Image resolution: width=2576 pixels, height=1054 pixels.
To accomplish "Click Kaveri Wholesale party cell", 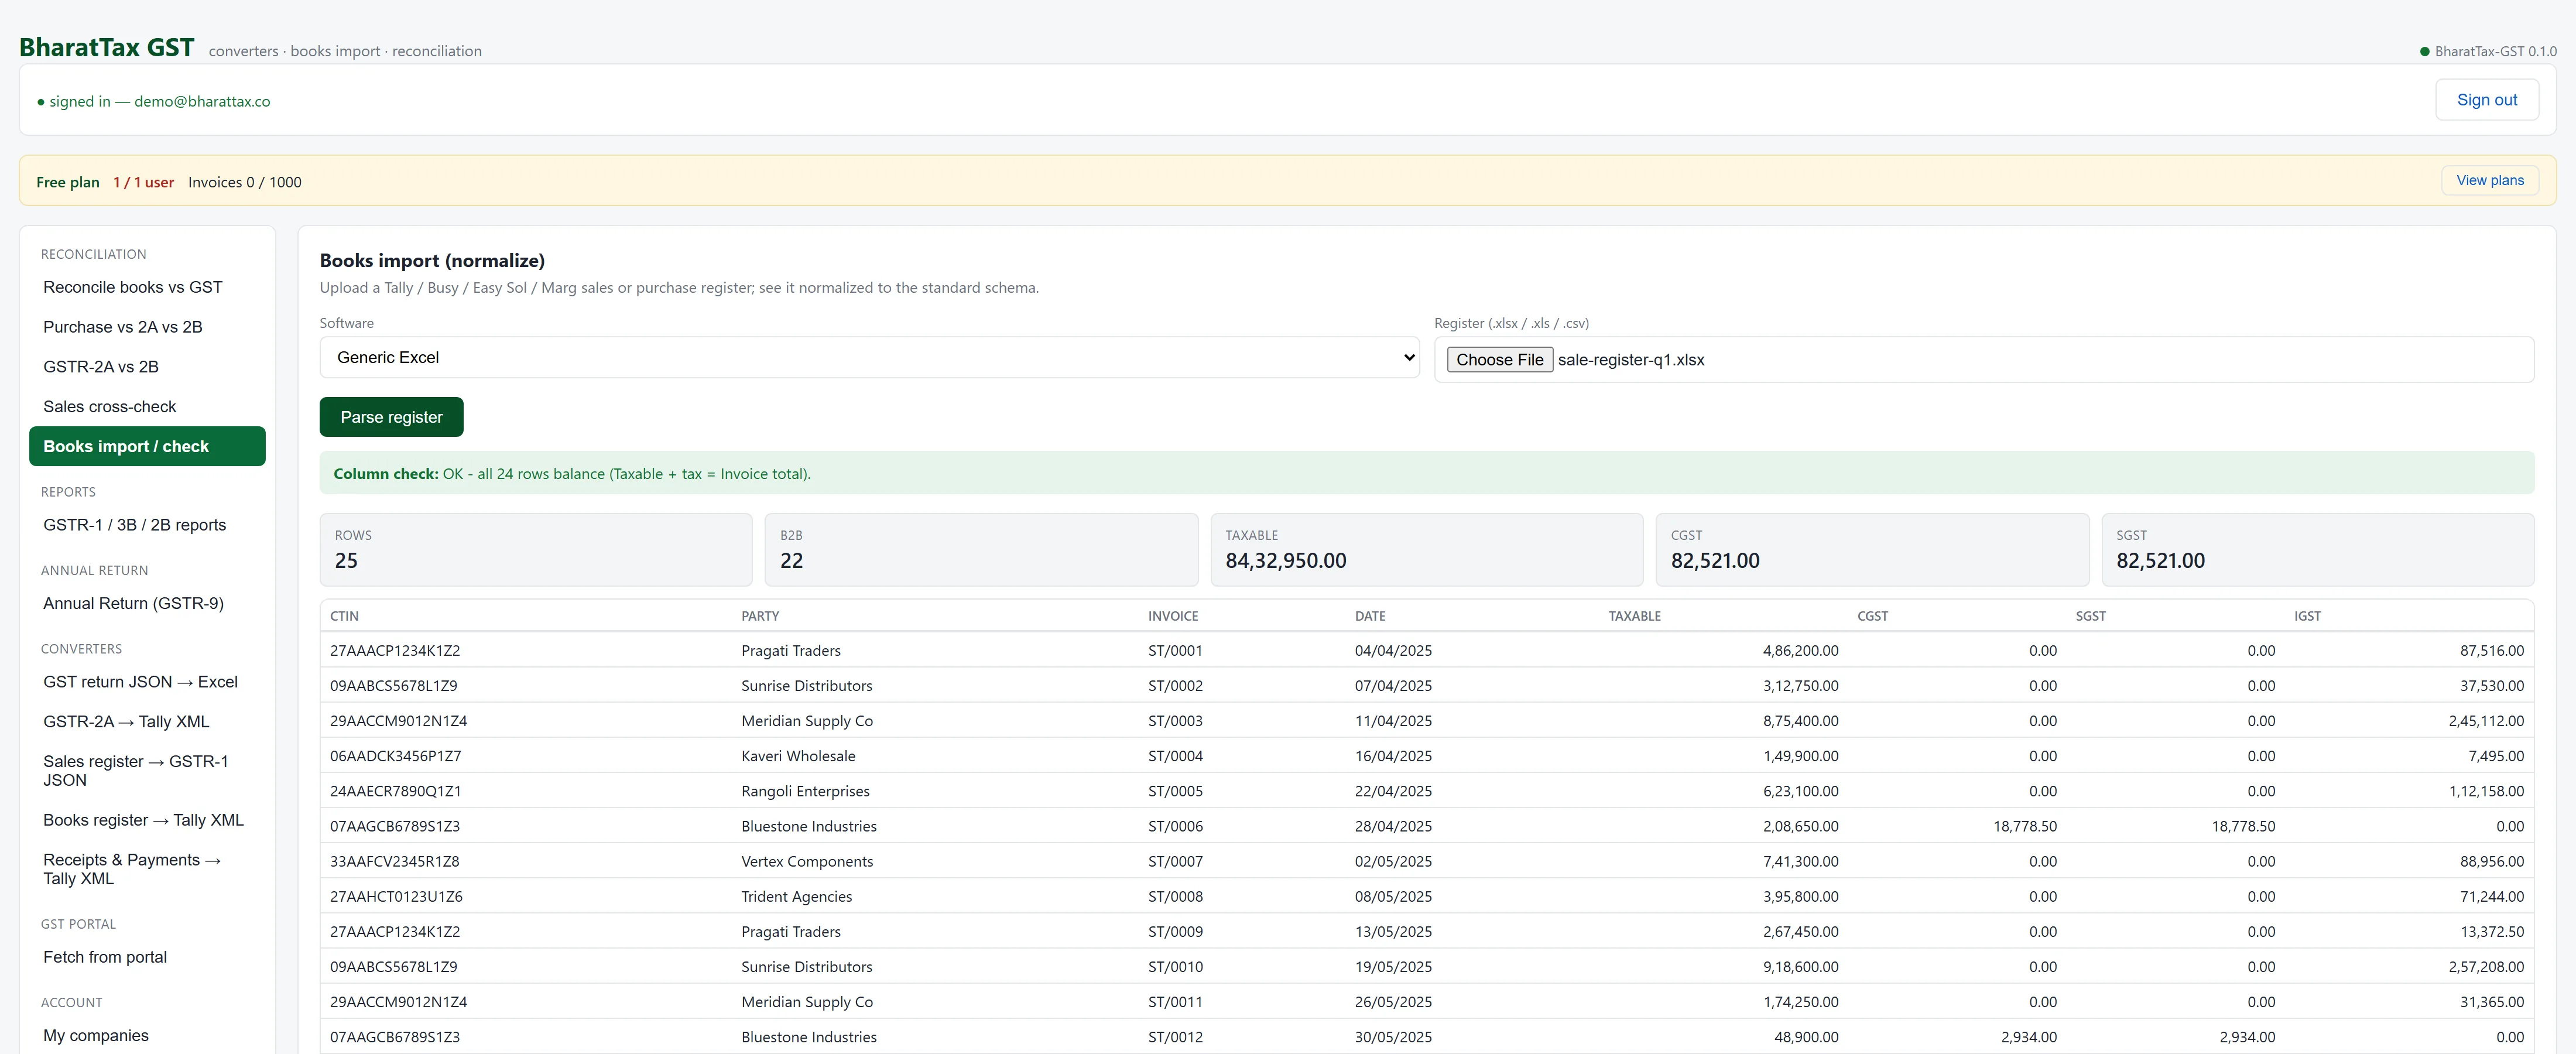I will (798, 756).
